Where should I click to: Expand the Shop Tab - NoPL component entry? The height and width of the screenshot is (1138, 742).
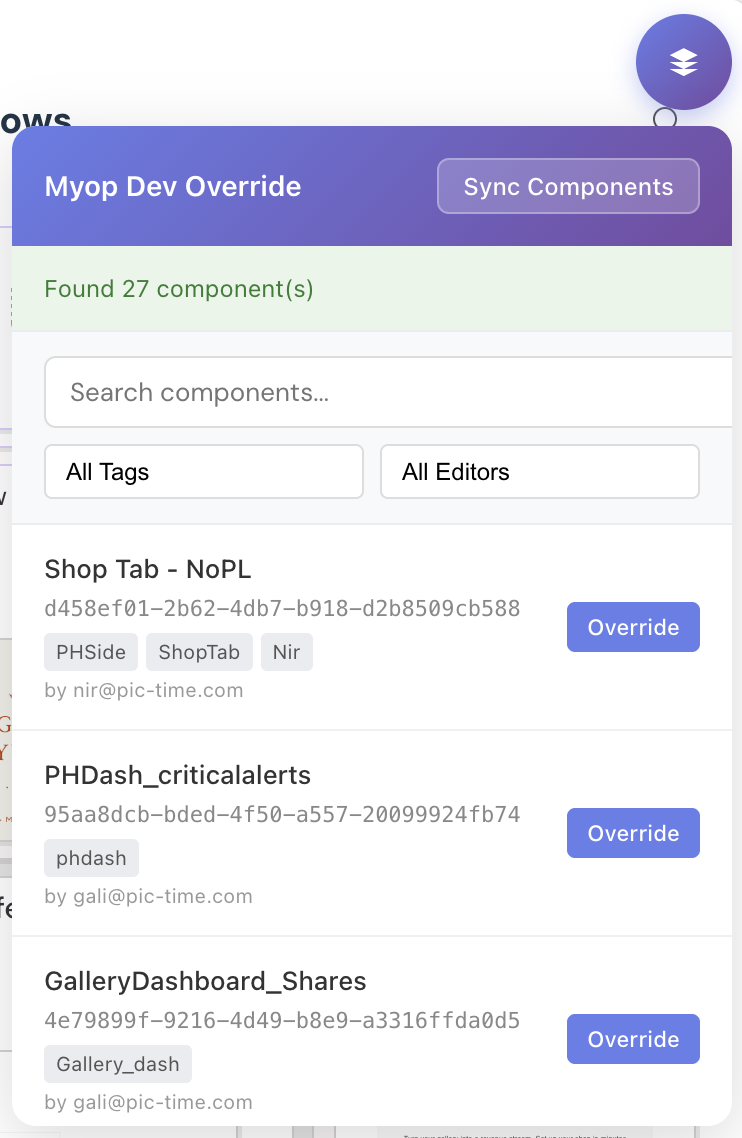pyautogui.click(x=147, y=569)
